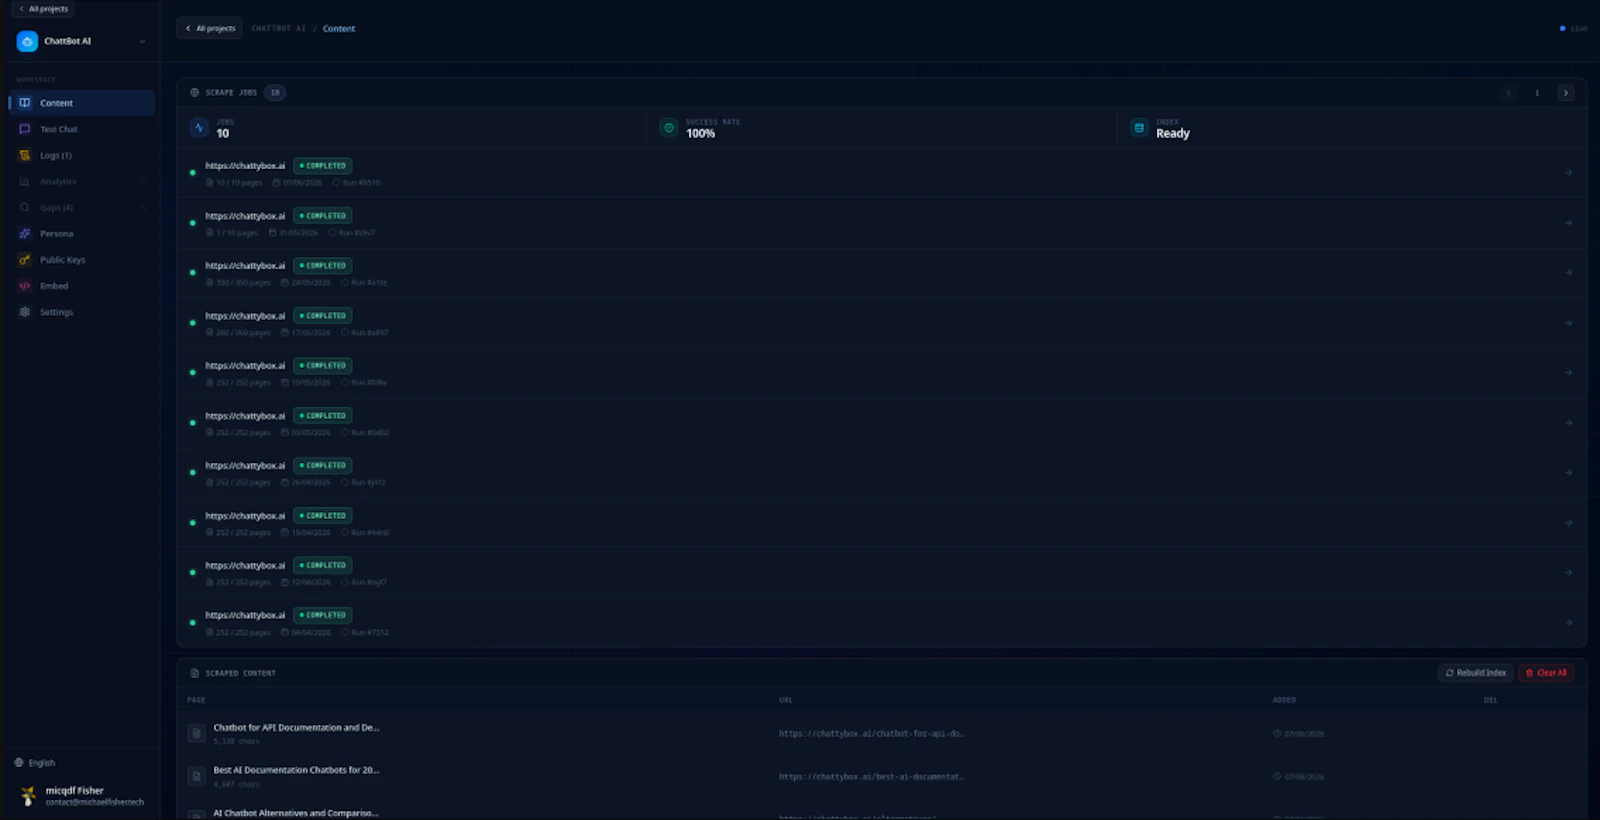
Task: Open Logs (1) in sidebar
Action: click(x=82, y=155)
